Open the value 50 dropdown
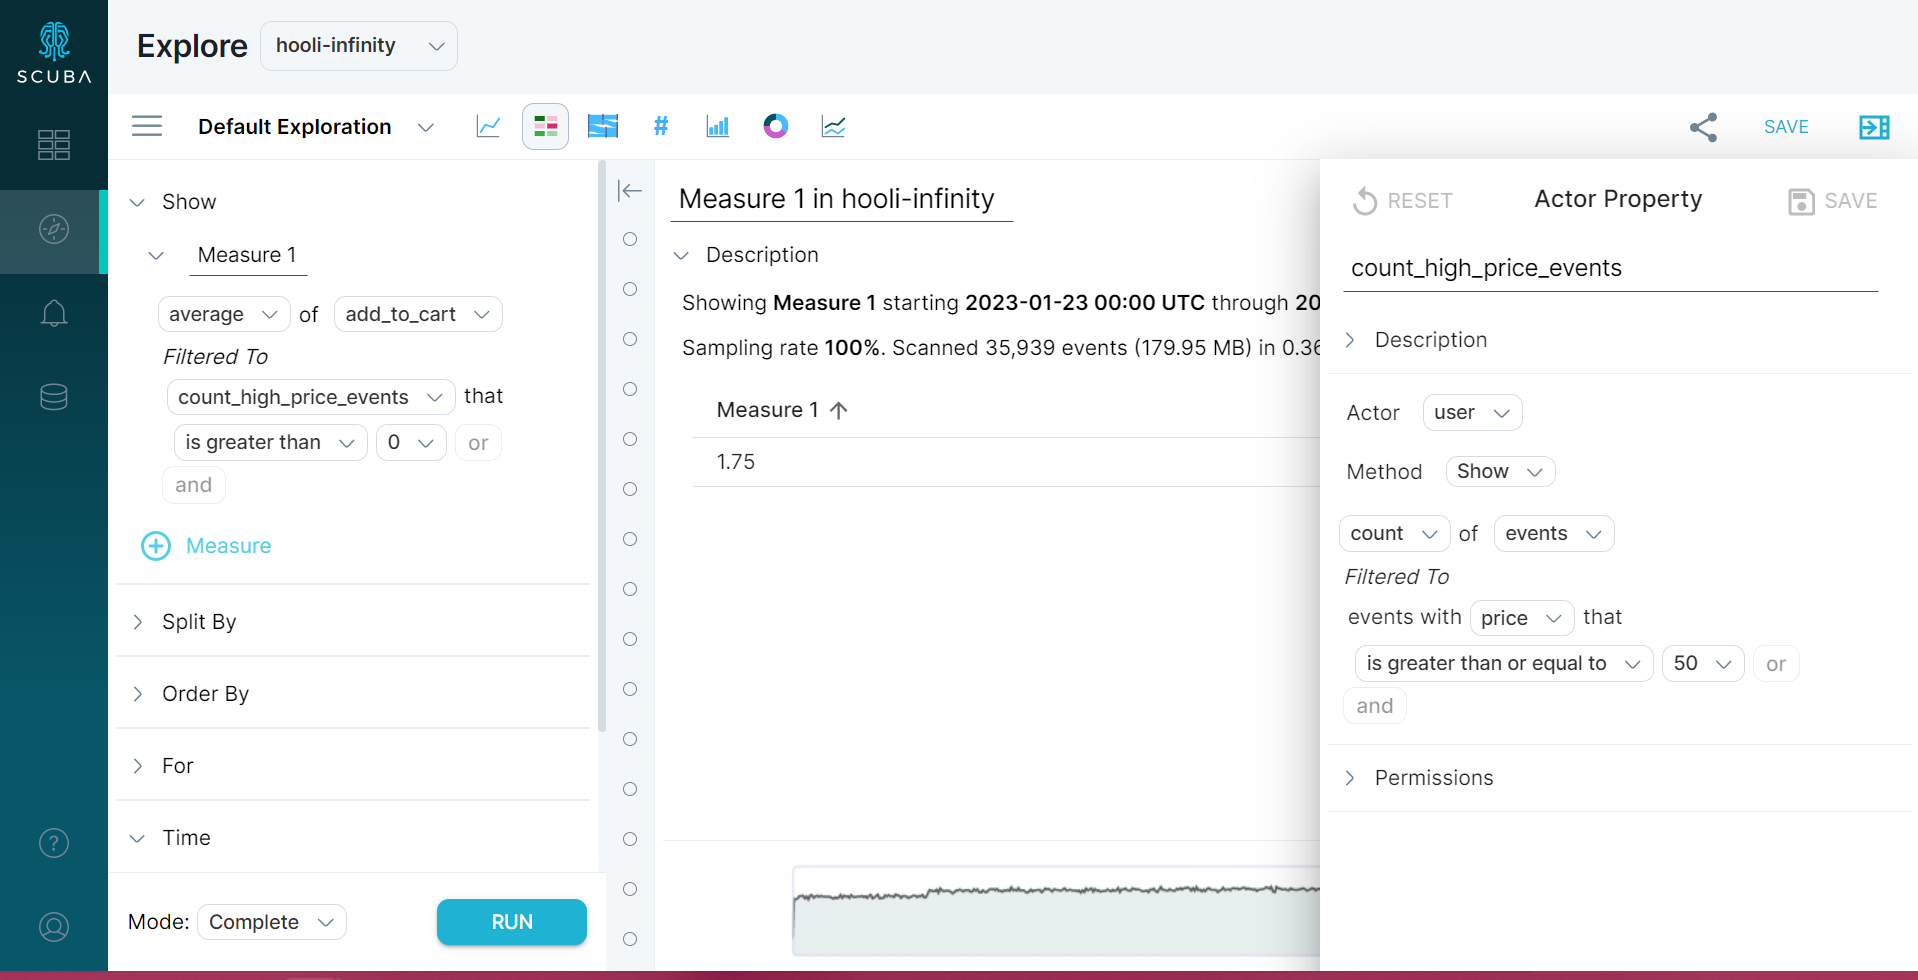Image resolution: width=1918 pixels, height=980 pixels. tap(1703, 664)
